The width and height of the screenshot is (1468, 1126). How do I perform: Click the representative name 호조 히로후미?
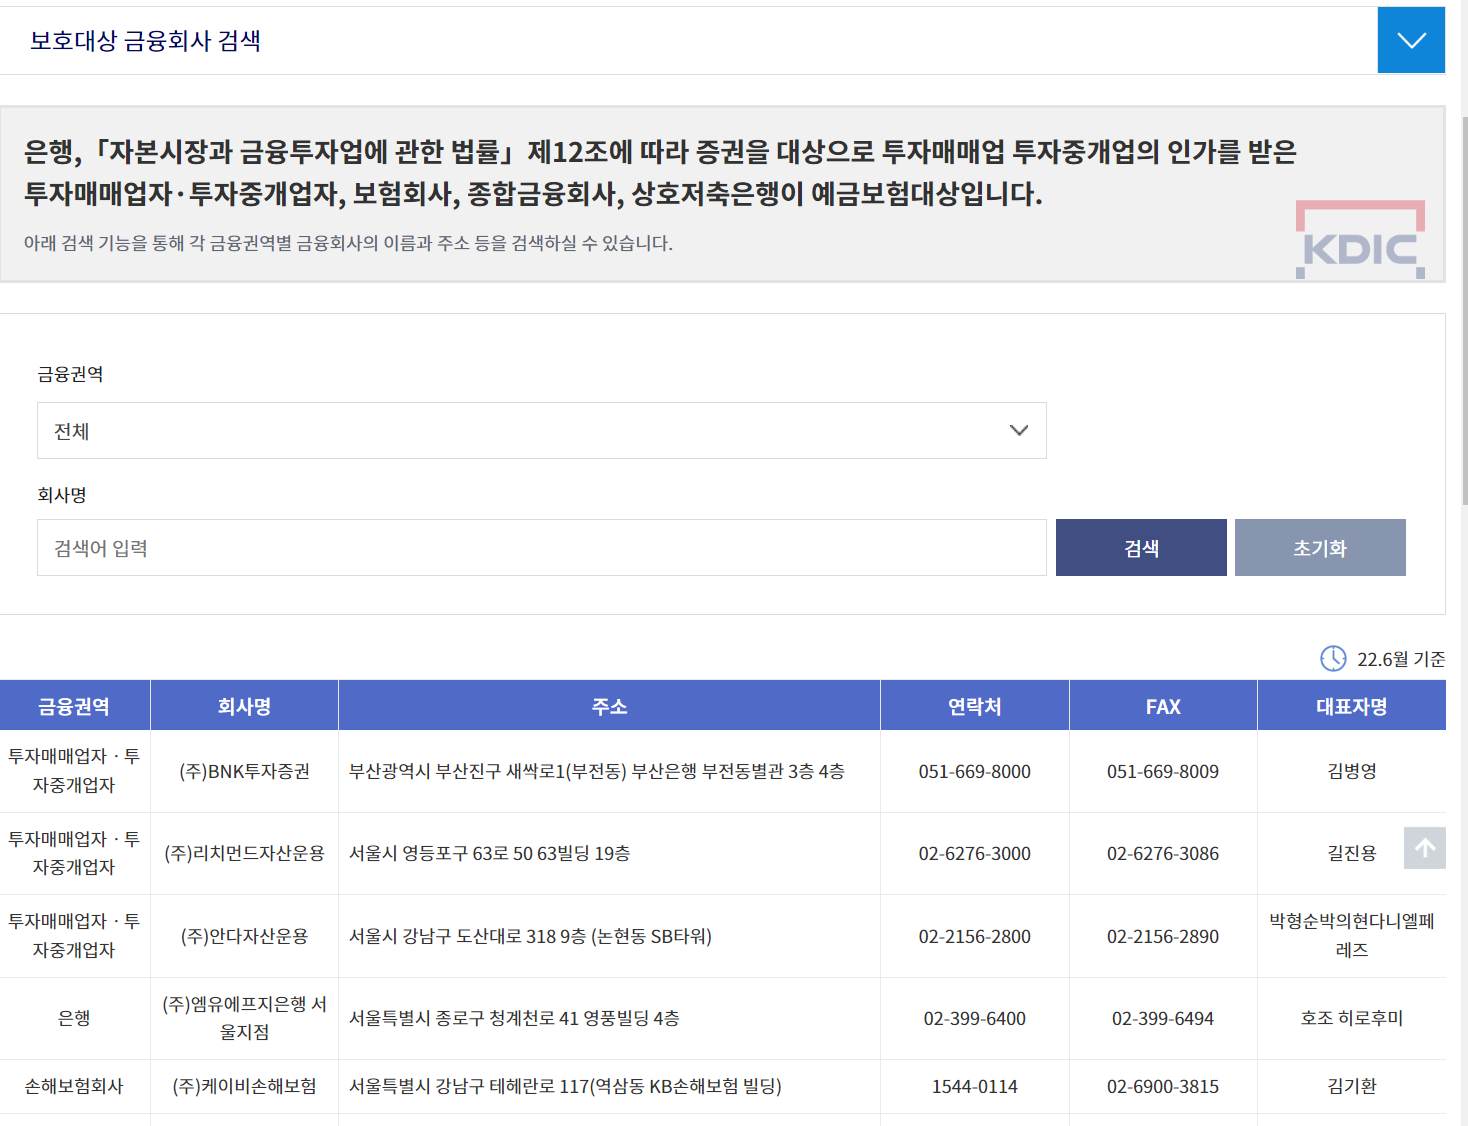coord(1352,1018)
